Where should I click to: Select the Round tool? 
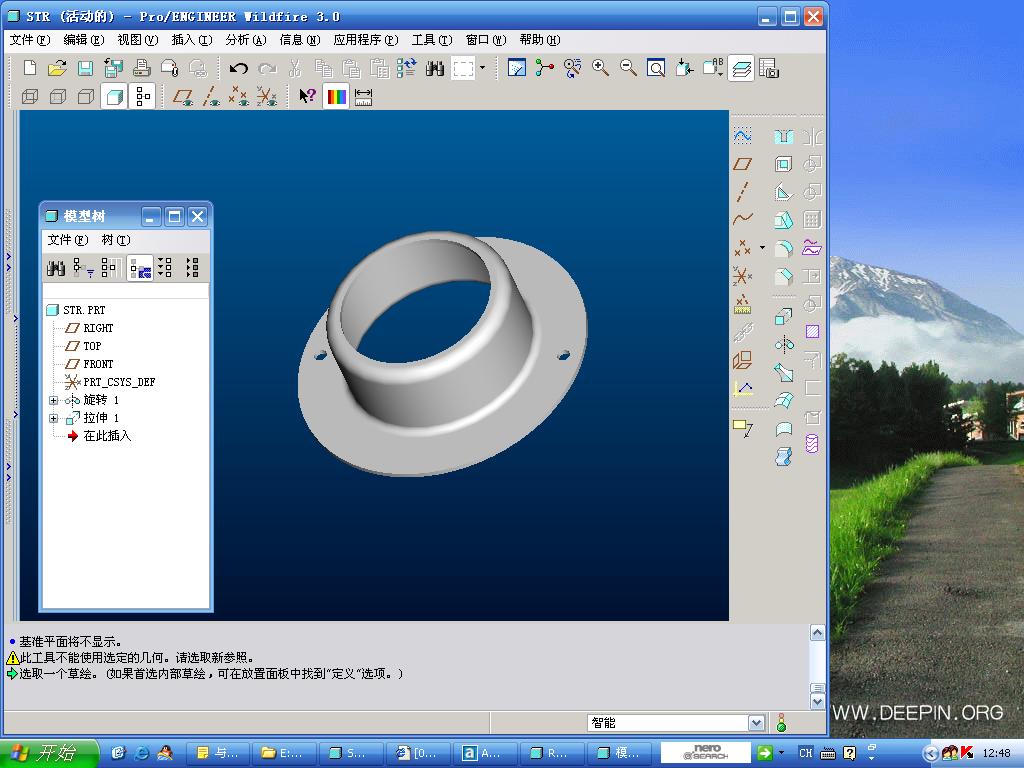coord(784,248)
